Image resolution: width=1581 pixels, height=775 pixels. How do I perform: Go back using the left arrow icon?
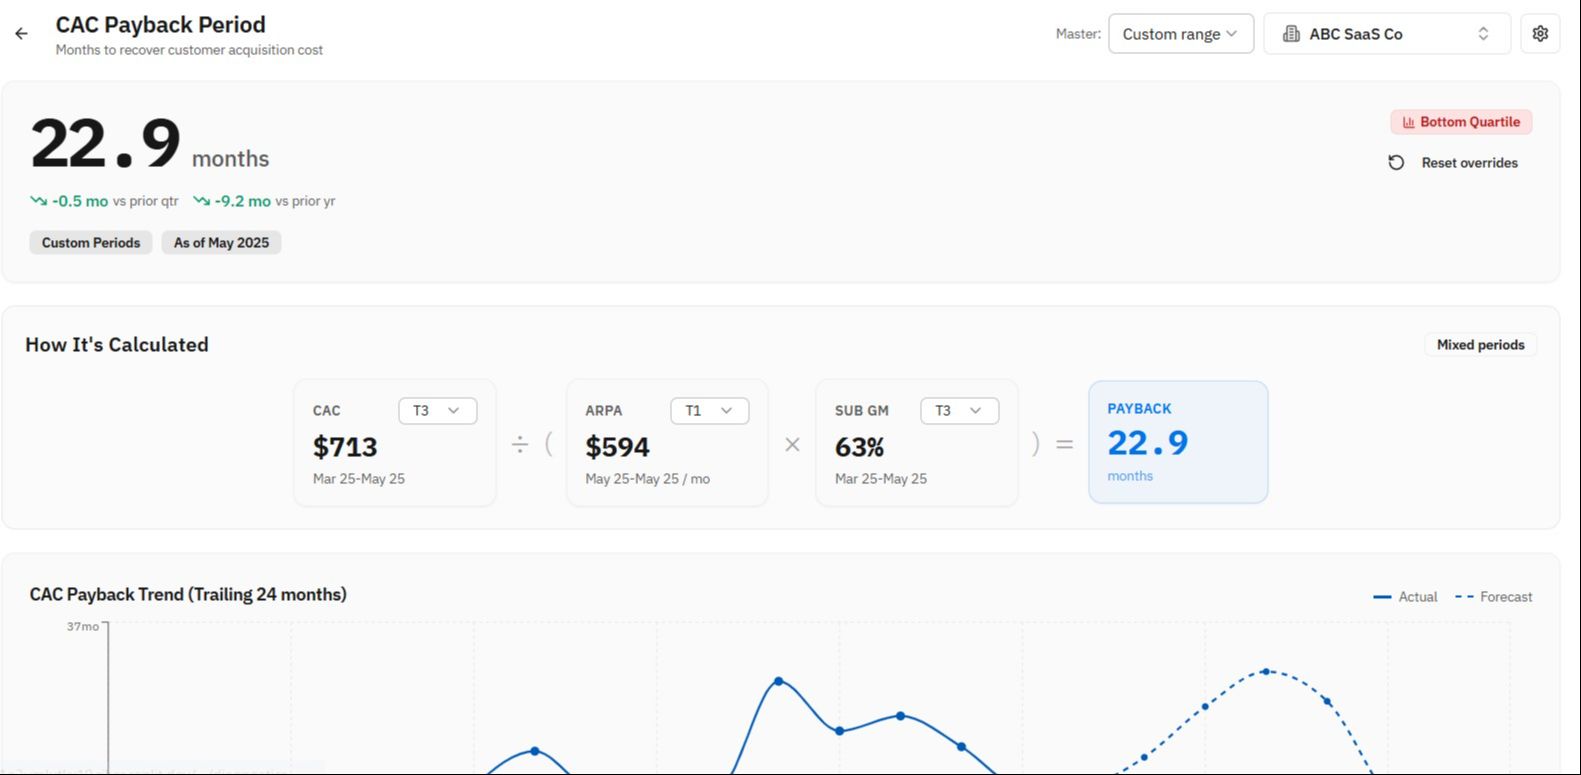point(21,34)
